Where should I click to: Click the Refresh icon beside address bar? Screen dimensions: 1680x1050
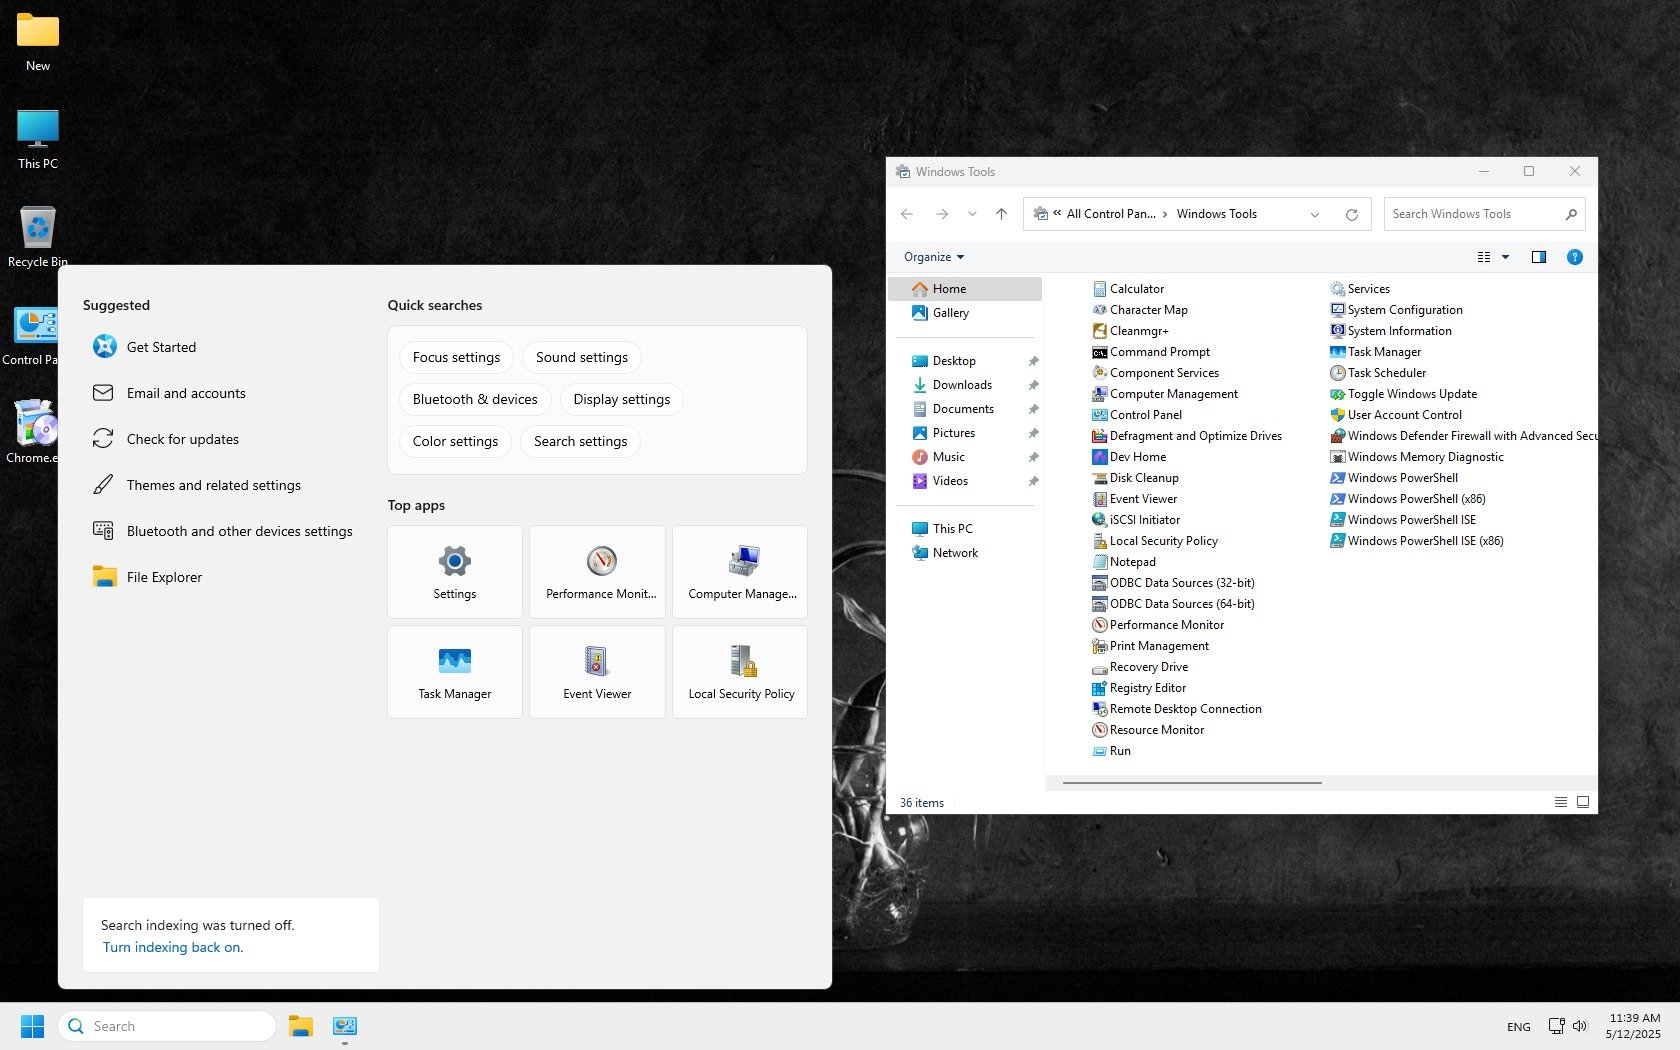pos(1351,214)
